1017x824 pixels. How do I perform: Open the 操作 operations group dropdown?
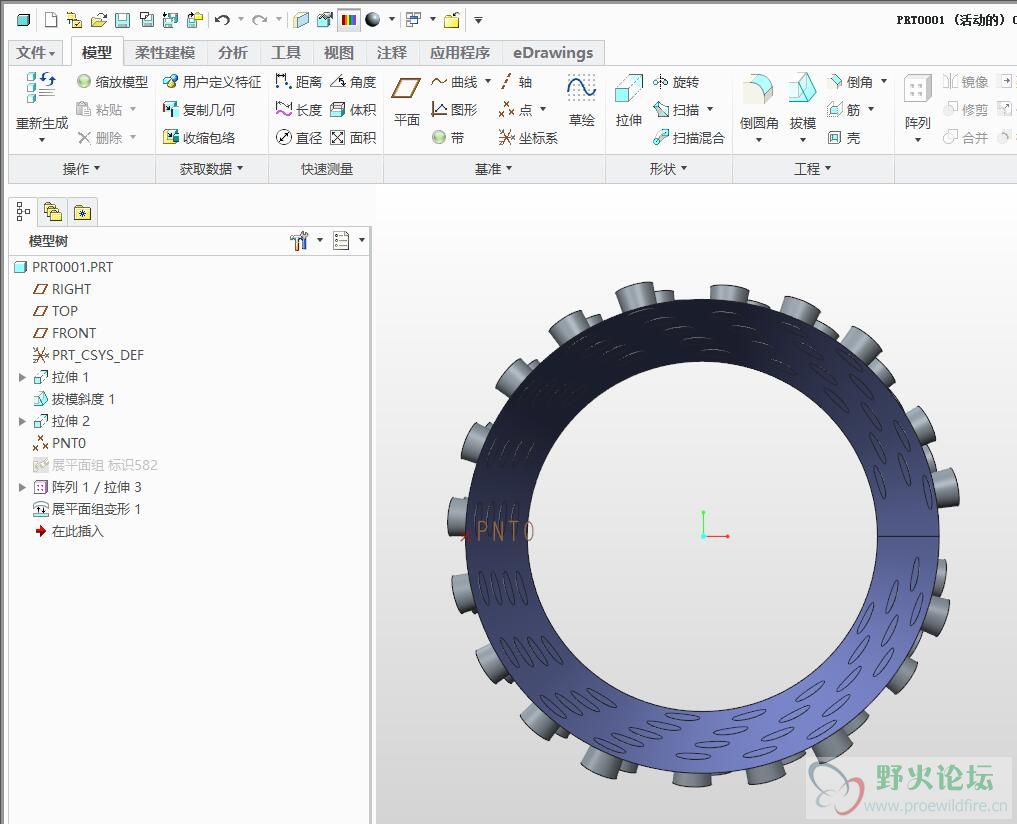click(x=82, y=169)
